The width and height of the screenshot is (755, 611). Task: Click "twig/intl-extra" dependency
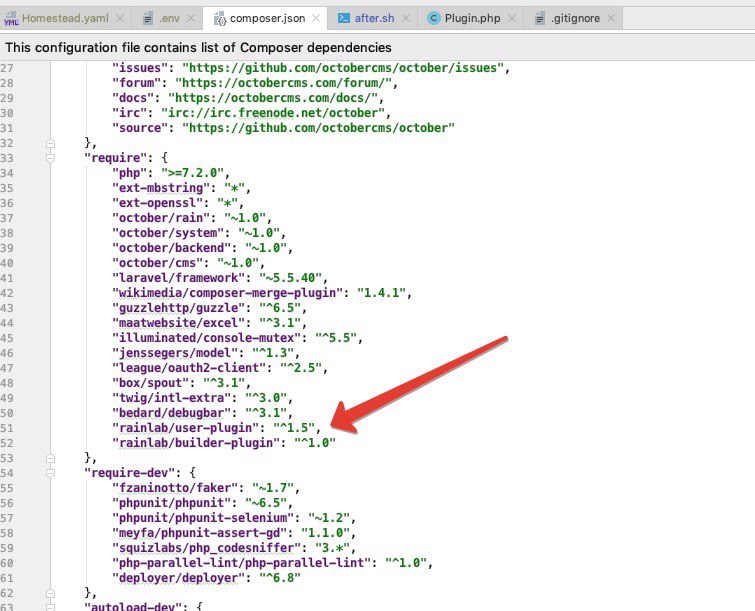tap(171, 398)
